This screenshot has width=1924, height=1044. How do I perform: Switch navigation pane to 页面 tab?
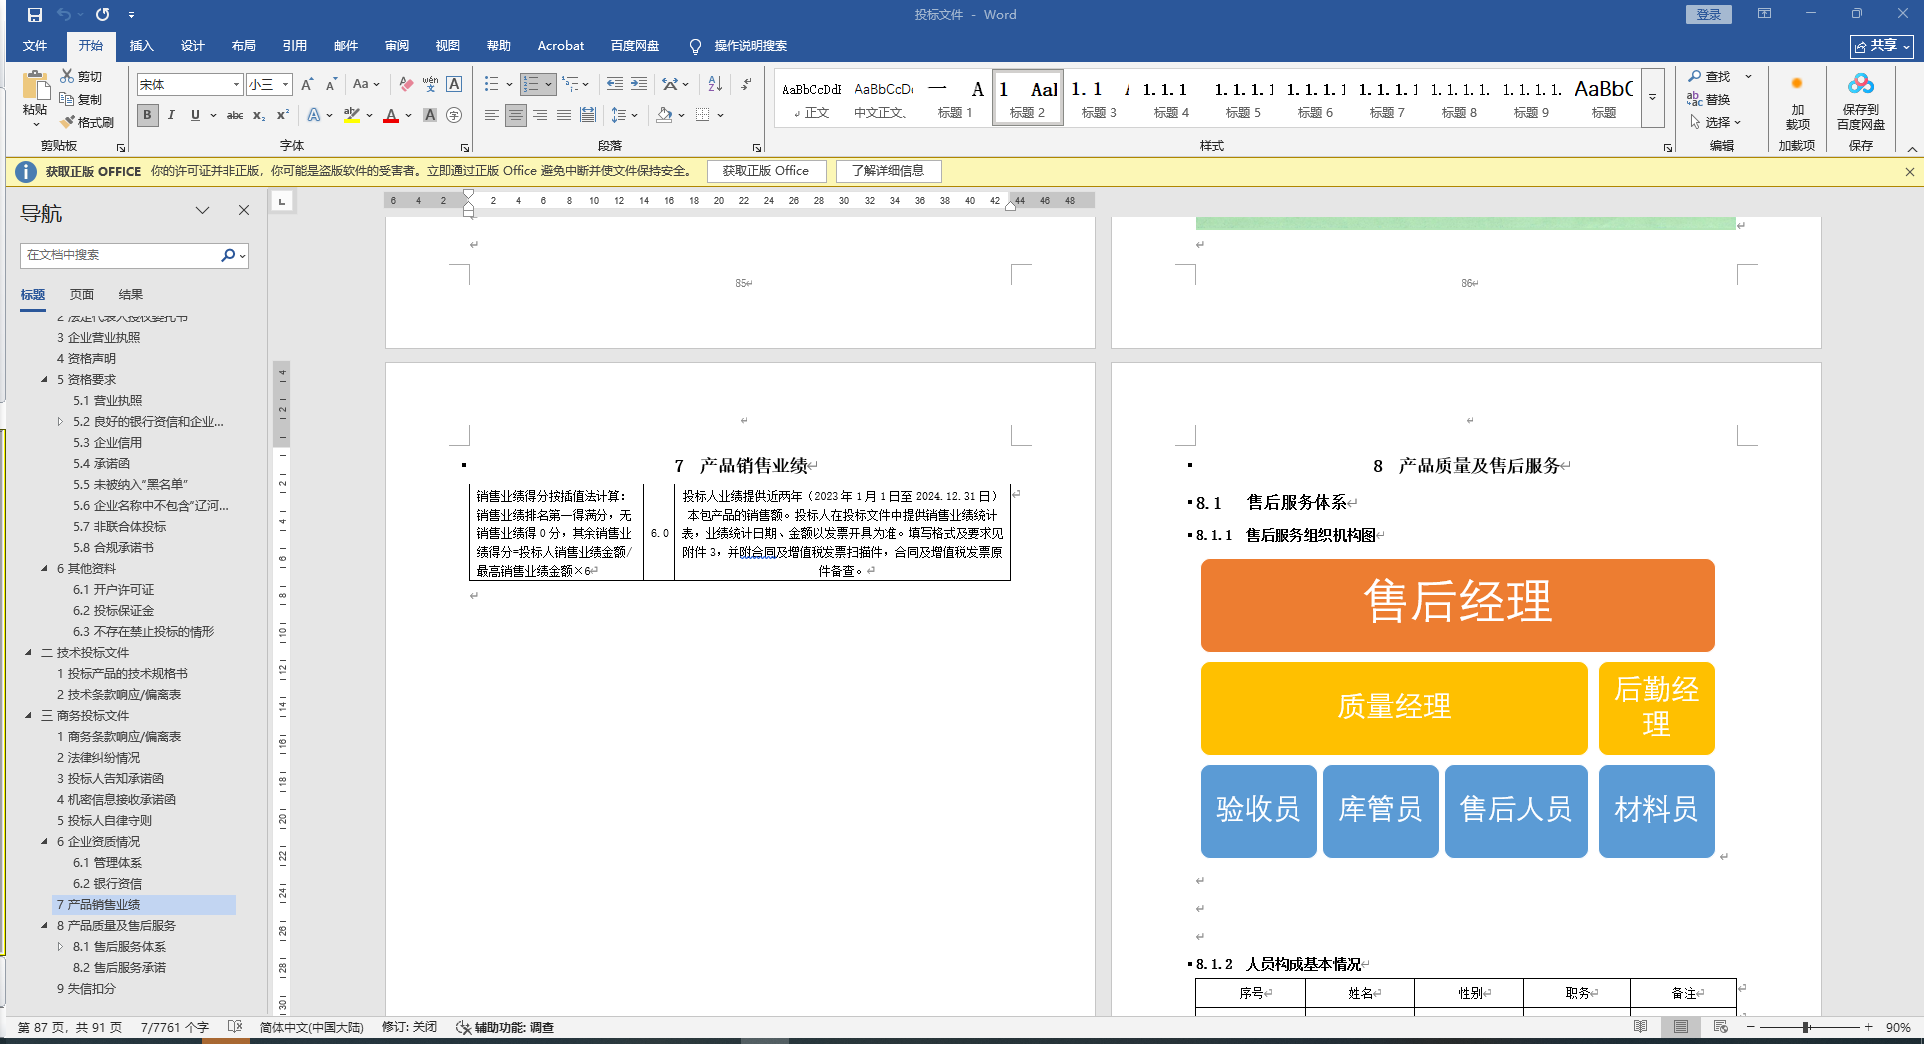82,295
